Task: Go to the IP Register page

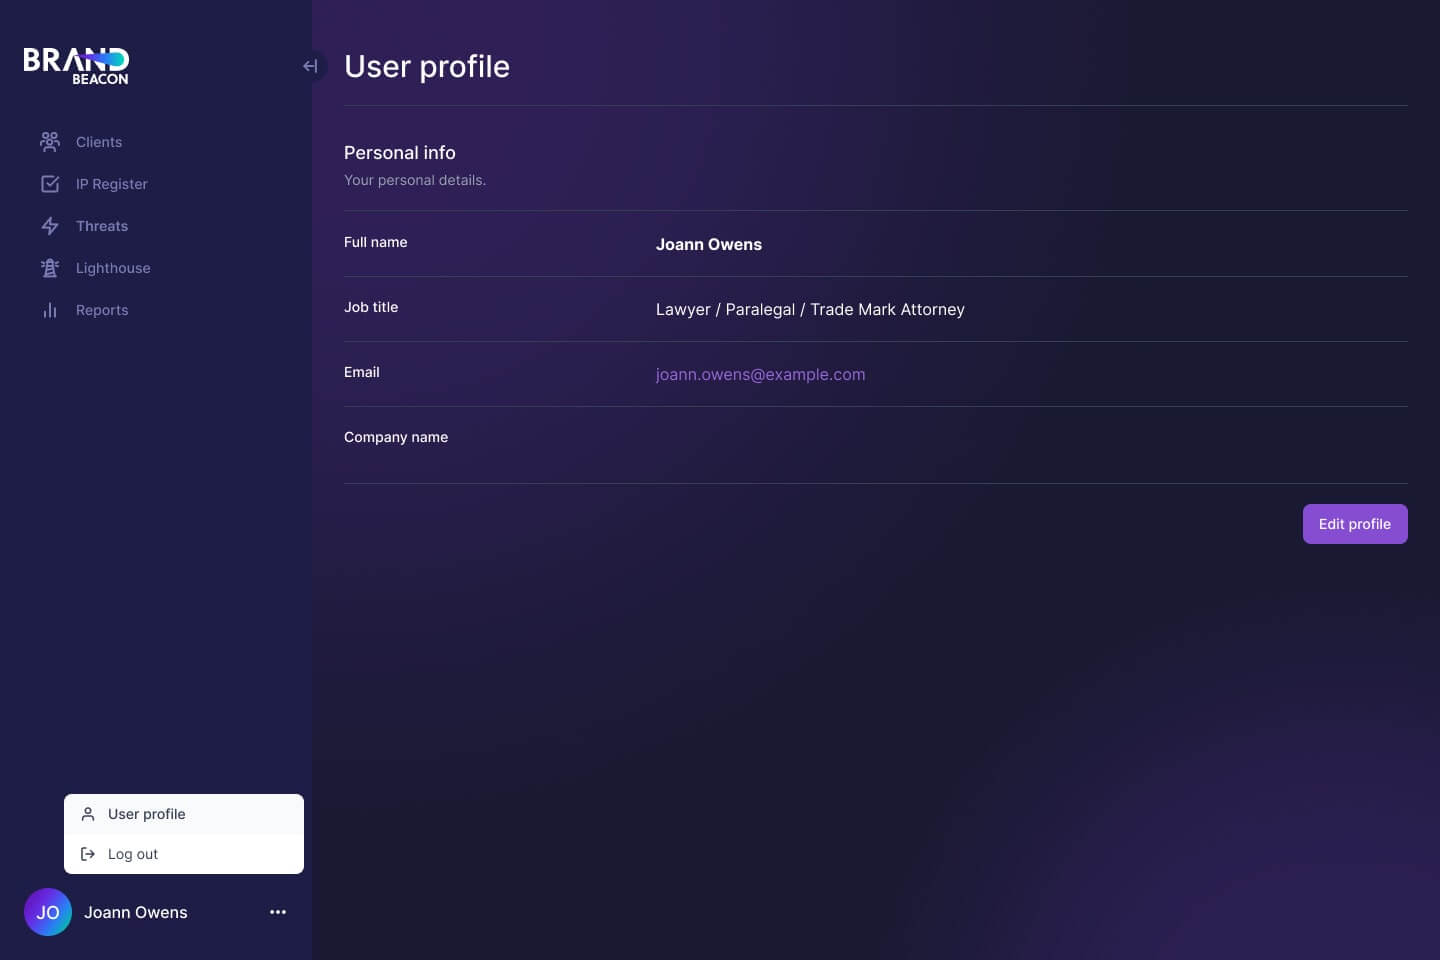Action: (x=112, y=184)
